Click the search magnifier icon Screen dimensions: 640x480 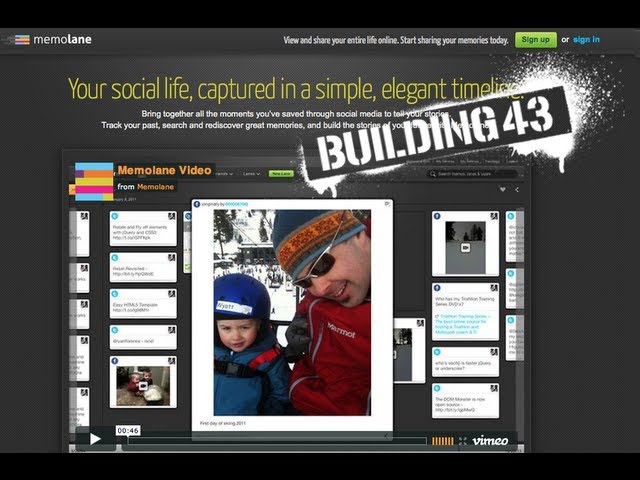(x=433, y=174)
